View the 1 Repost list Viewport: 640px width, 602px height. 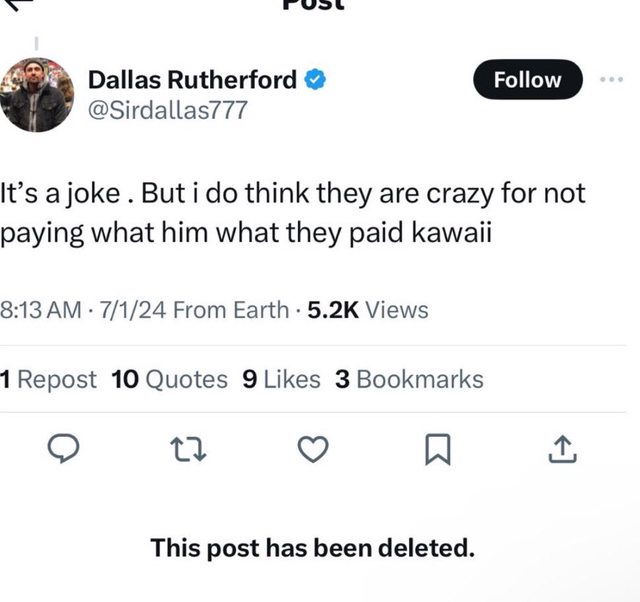pyautogui.click(x=49, y=379)
